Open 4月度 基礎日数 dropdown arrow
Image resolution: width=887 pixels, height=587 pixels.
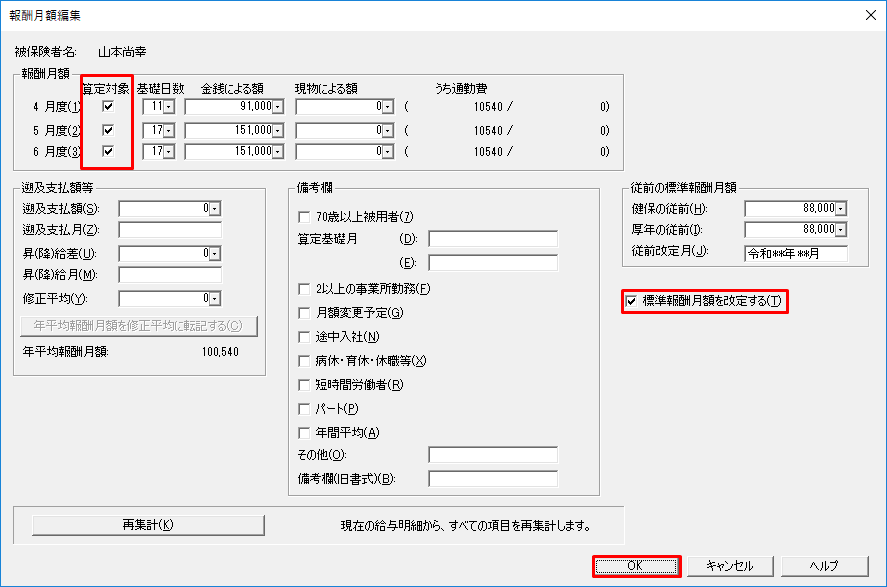pos(169,106)
